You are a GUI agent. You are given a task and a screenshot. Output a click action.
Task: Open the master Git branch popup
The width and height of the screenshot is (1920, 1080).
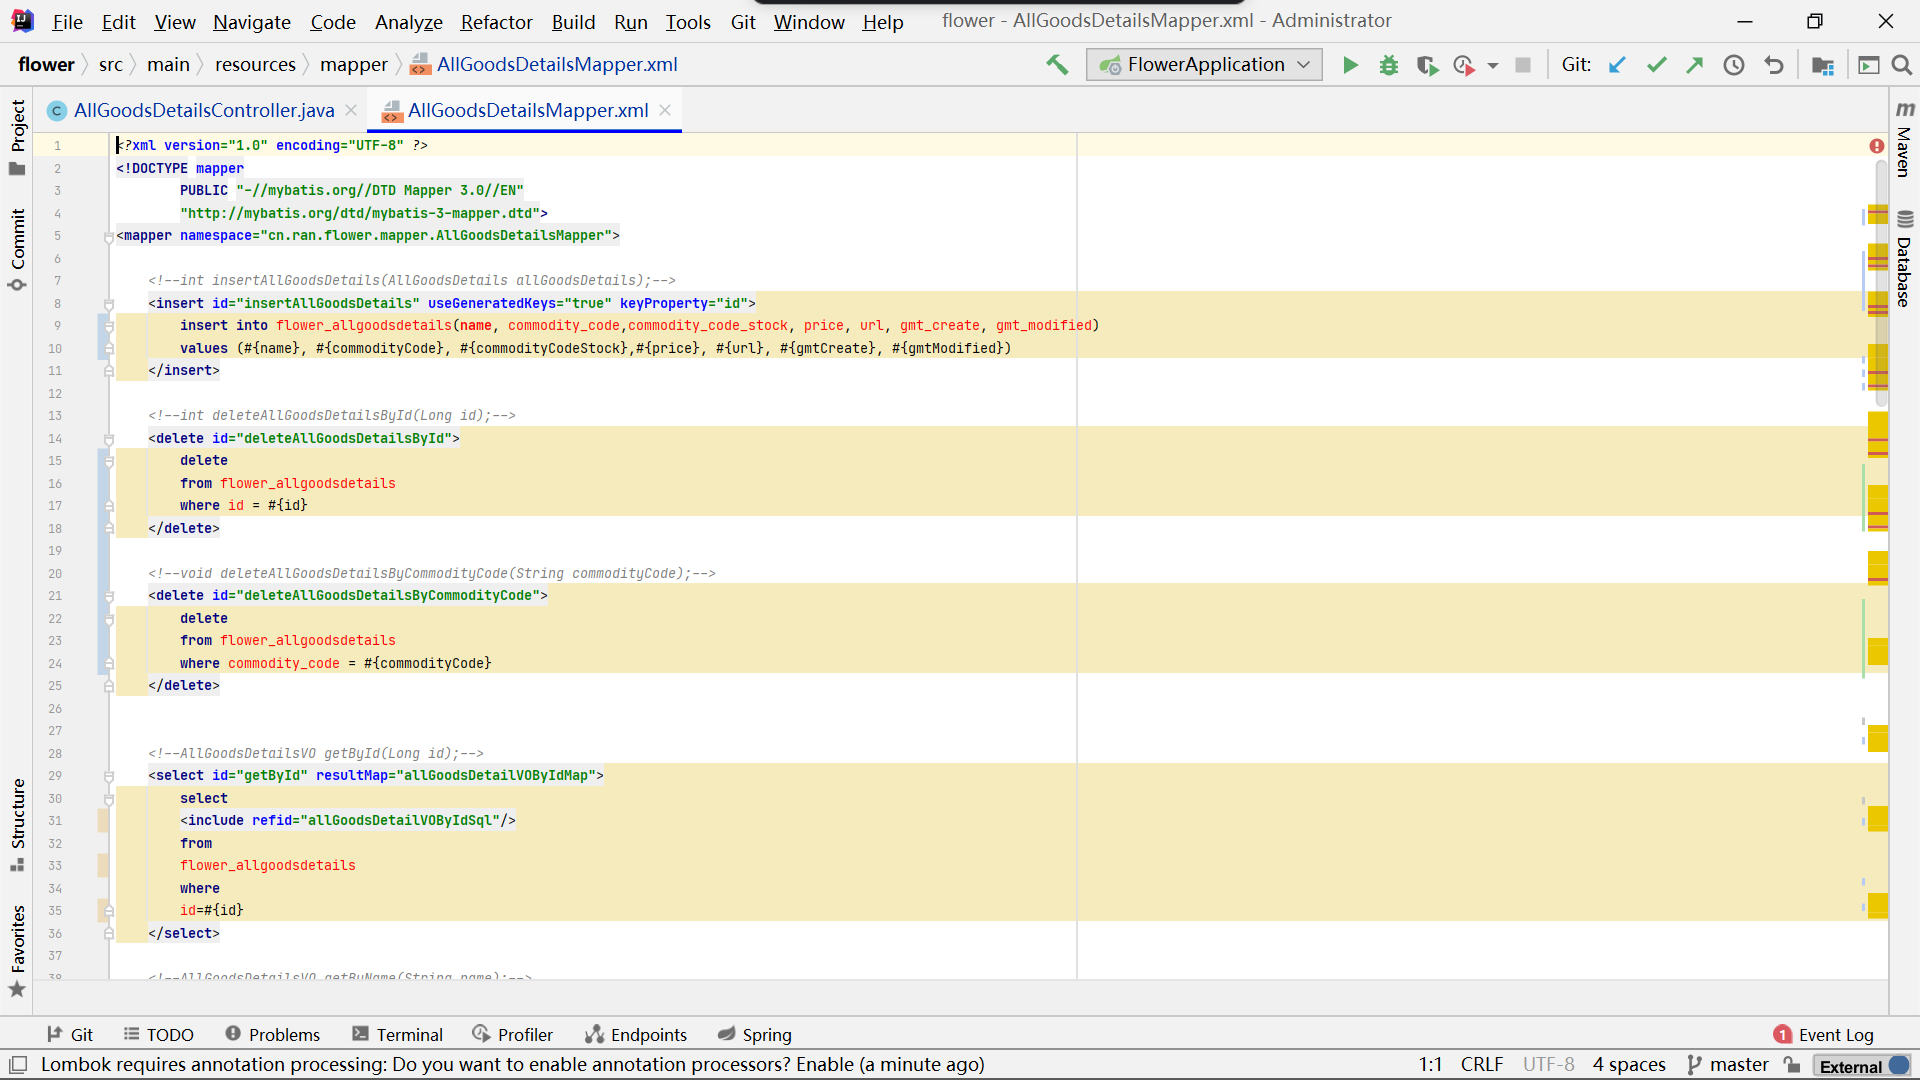(x=1728, y=1065)
